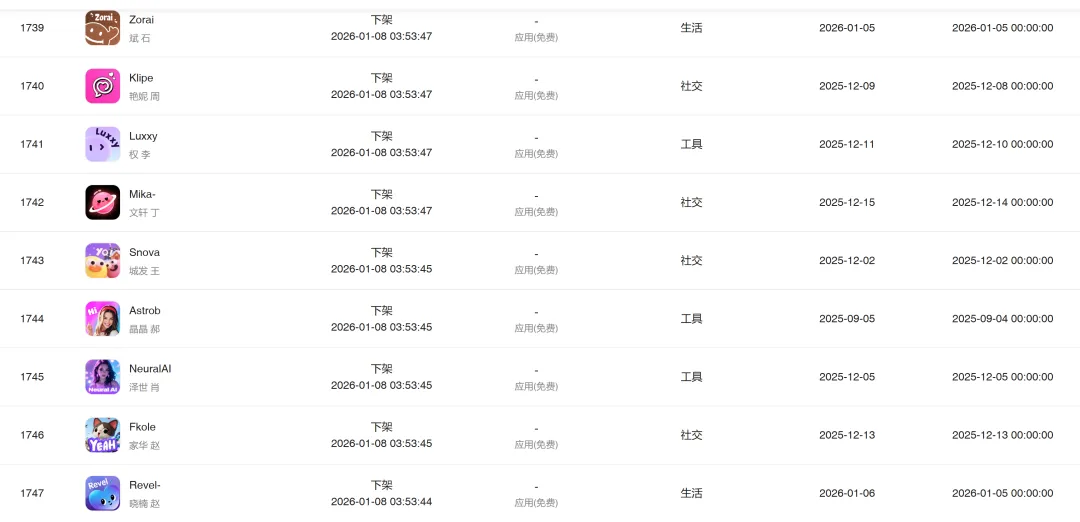Click the 社交 category in Snova row
Image resolution: width=1080 pixels, height=522 pixels.
click(x=692, y=260)
